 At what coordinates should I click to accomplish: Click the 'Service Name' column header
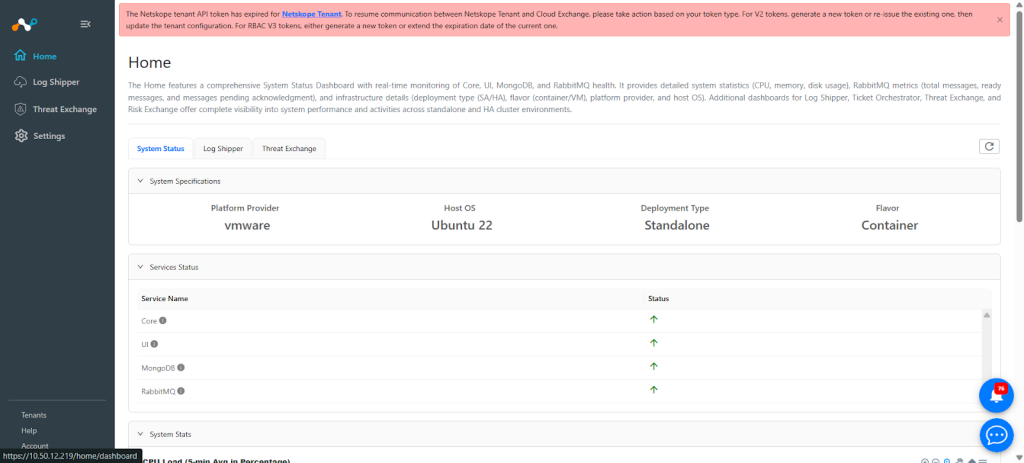click(165, 298)
